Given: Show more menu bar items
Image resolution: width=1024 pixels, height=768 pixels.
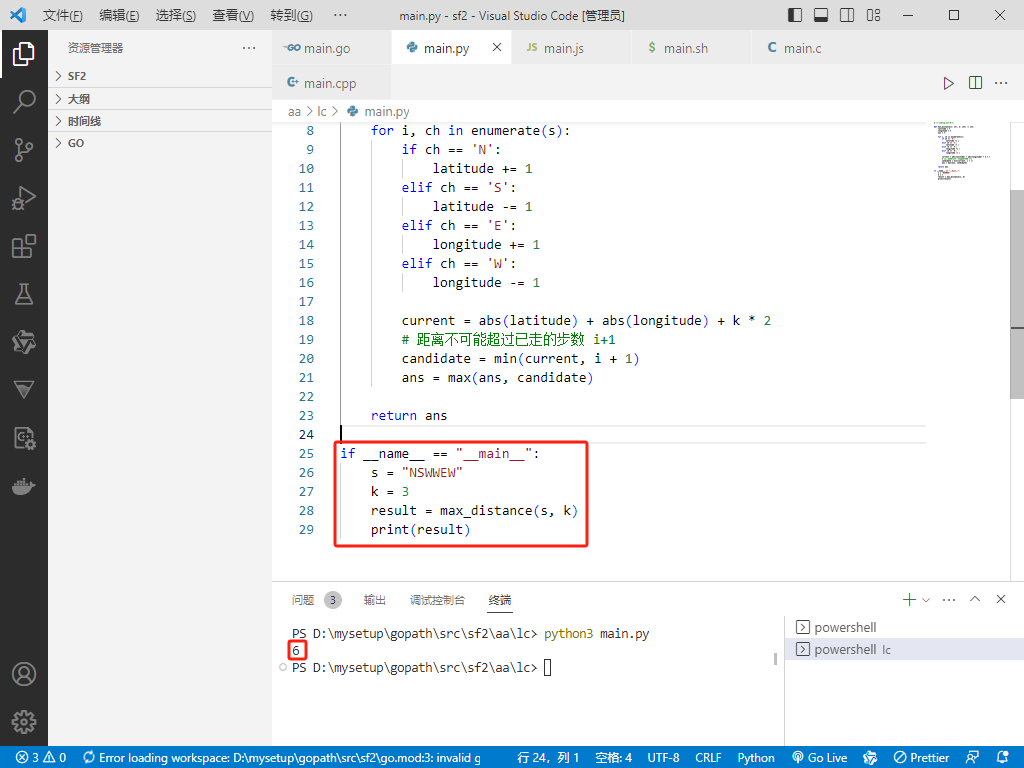Looking at the screenshot, I should pos(340,15).
